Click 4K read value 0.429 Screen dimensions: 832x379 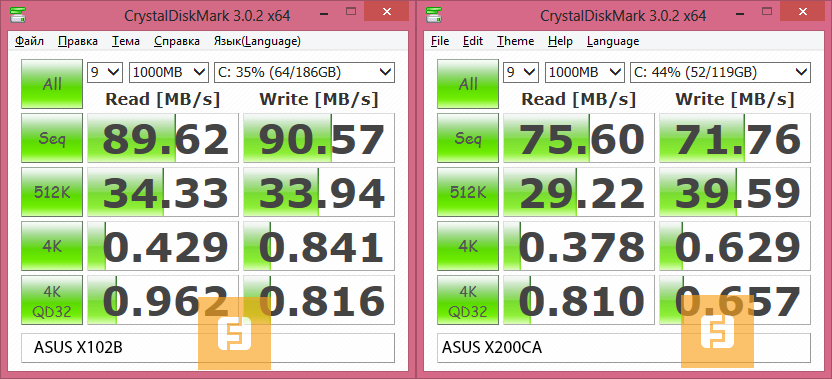tap(163, 246)
